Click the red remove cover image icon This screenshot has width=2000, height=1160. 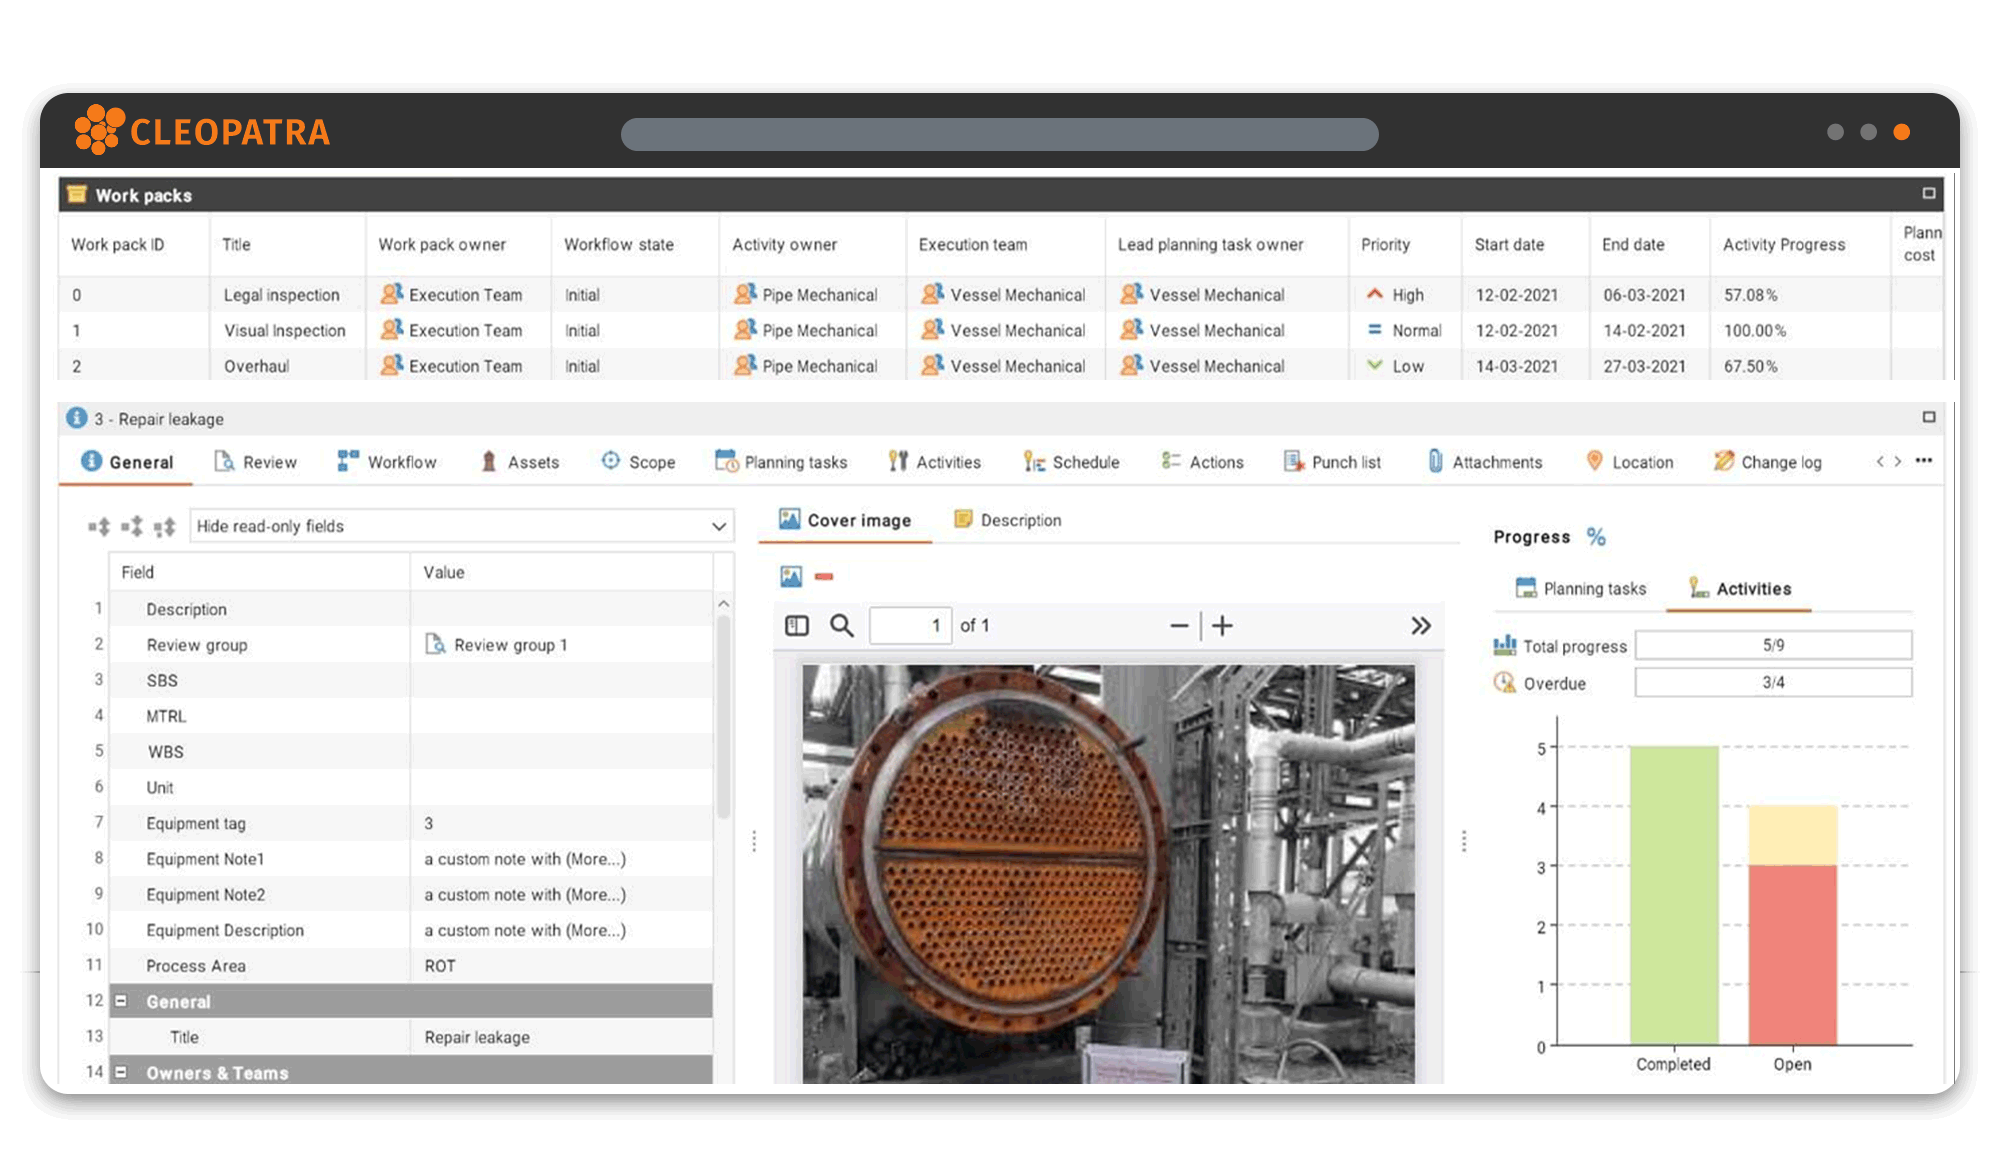824,577
